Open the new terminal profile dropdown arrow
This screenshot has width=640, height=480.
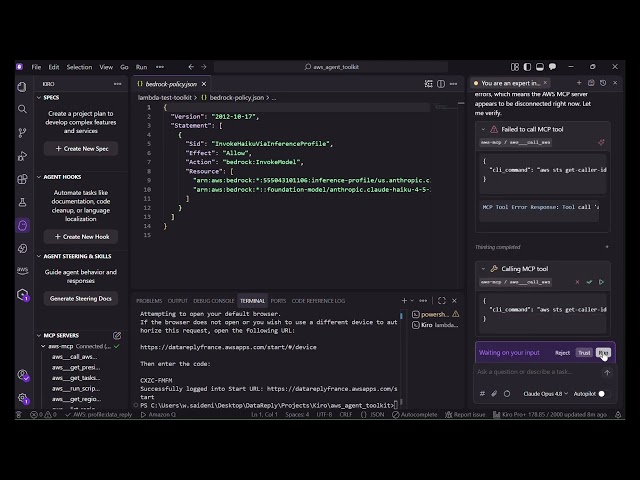click(x=412, y=301)
